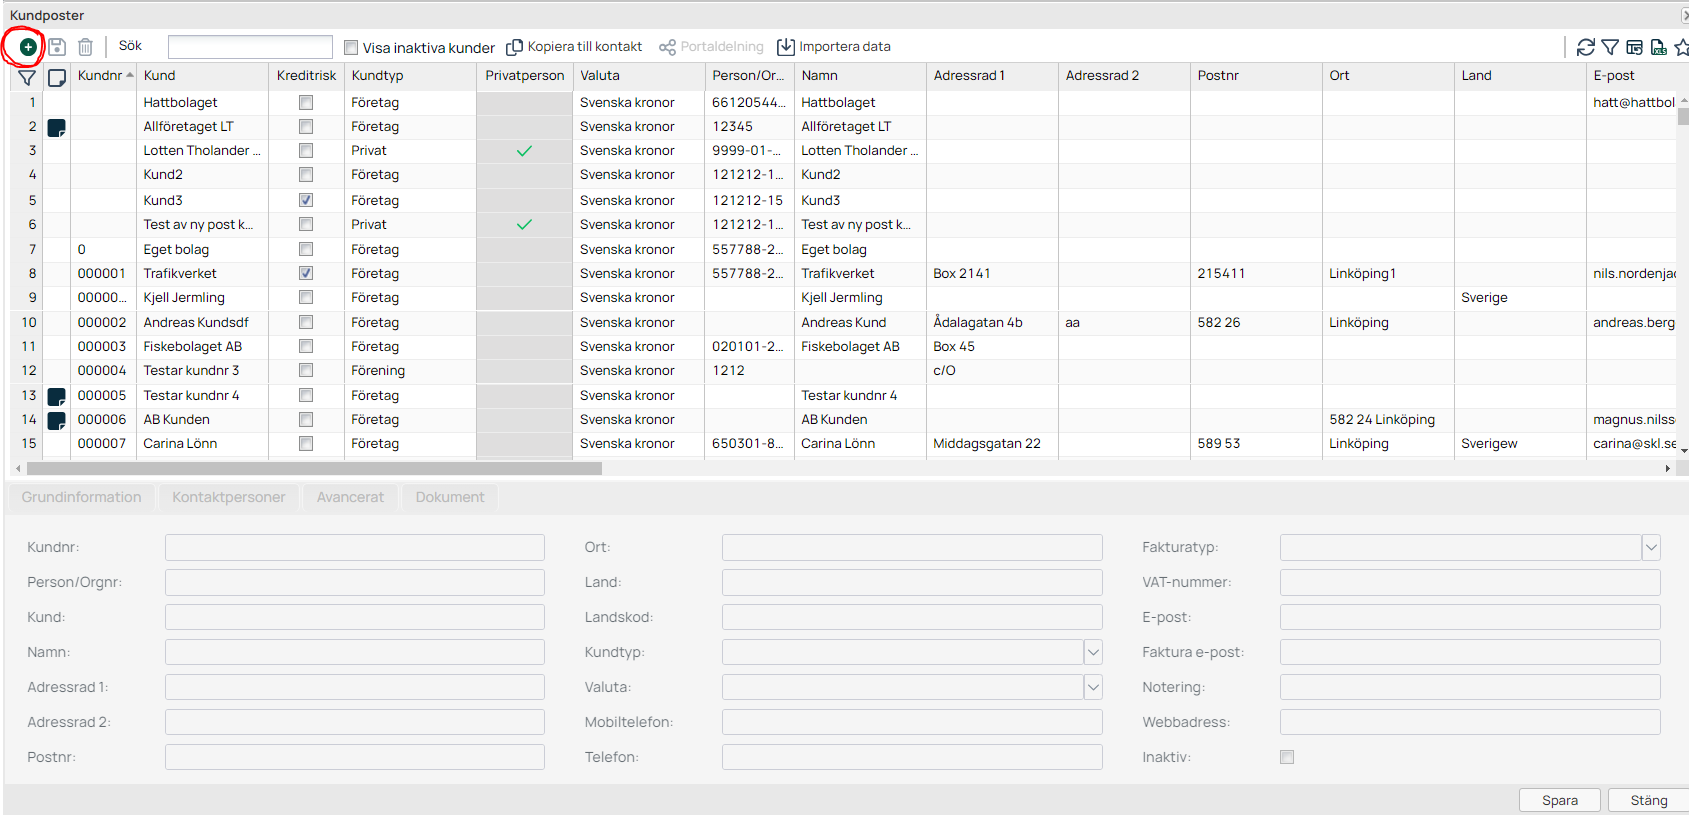
Task: Click the Kundnr input field
Action: pos(355,547)
